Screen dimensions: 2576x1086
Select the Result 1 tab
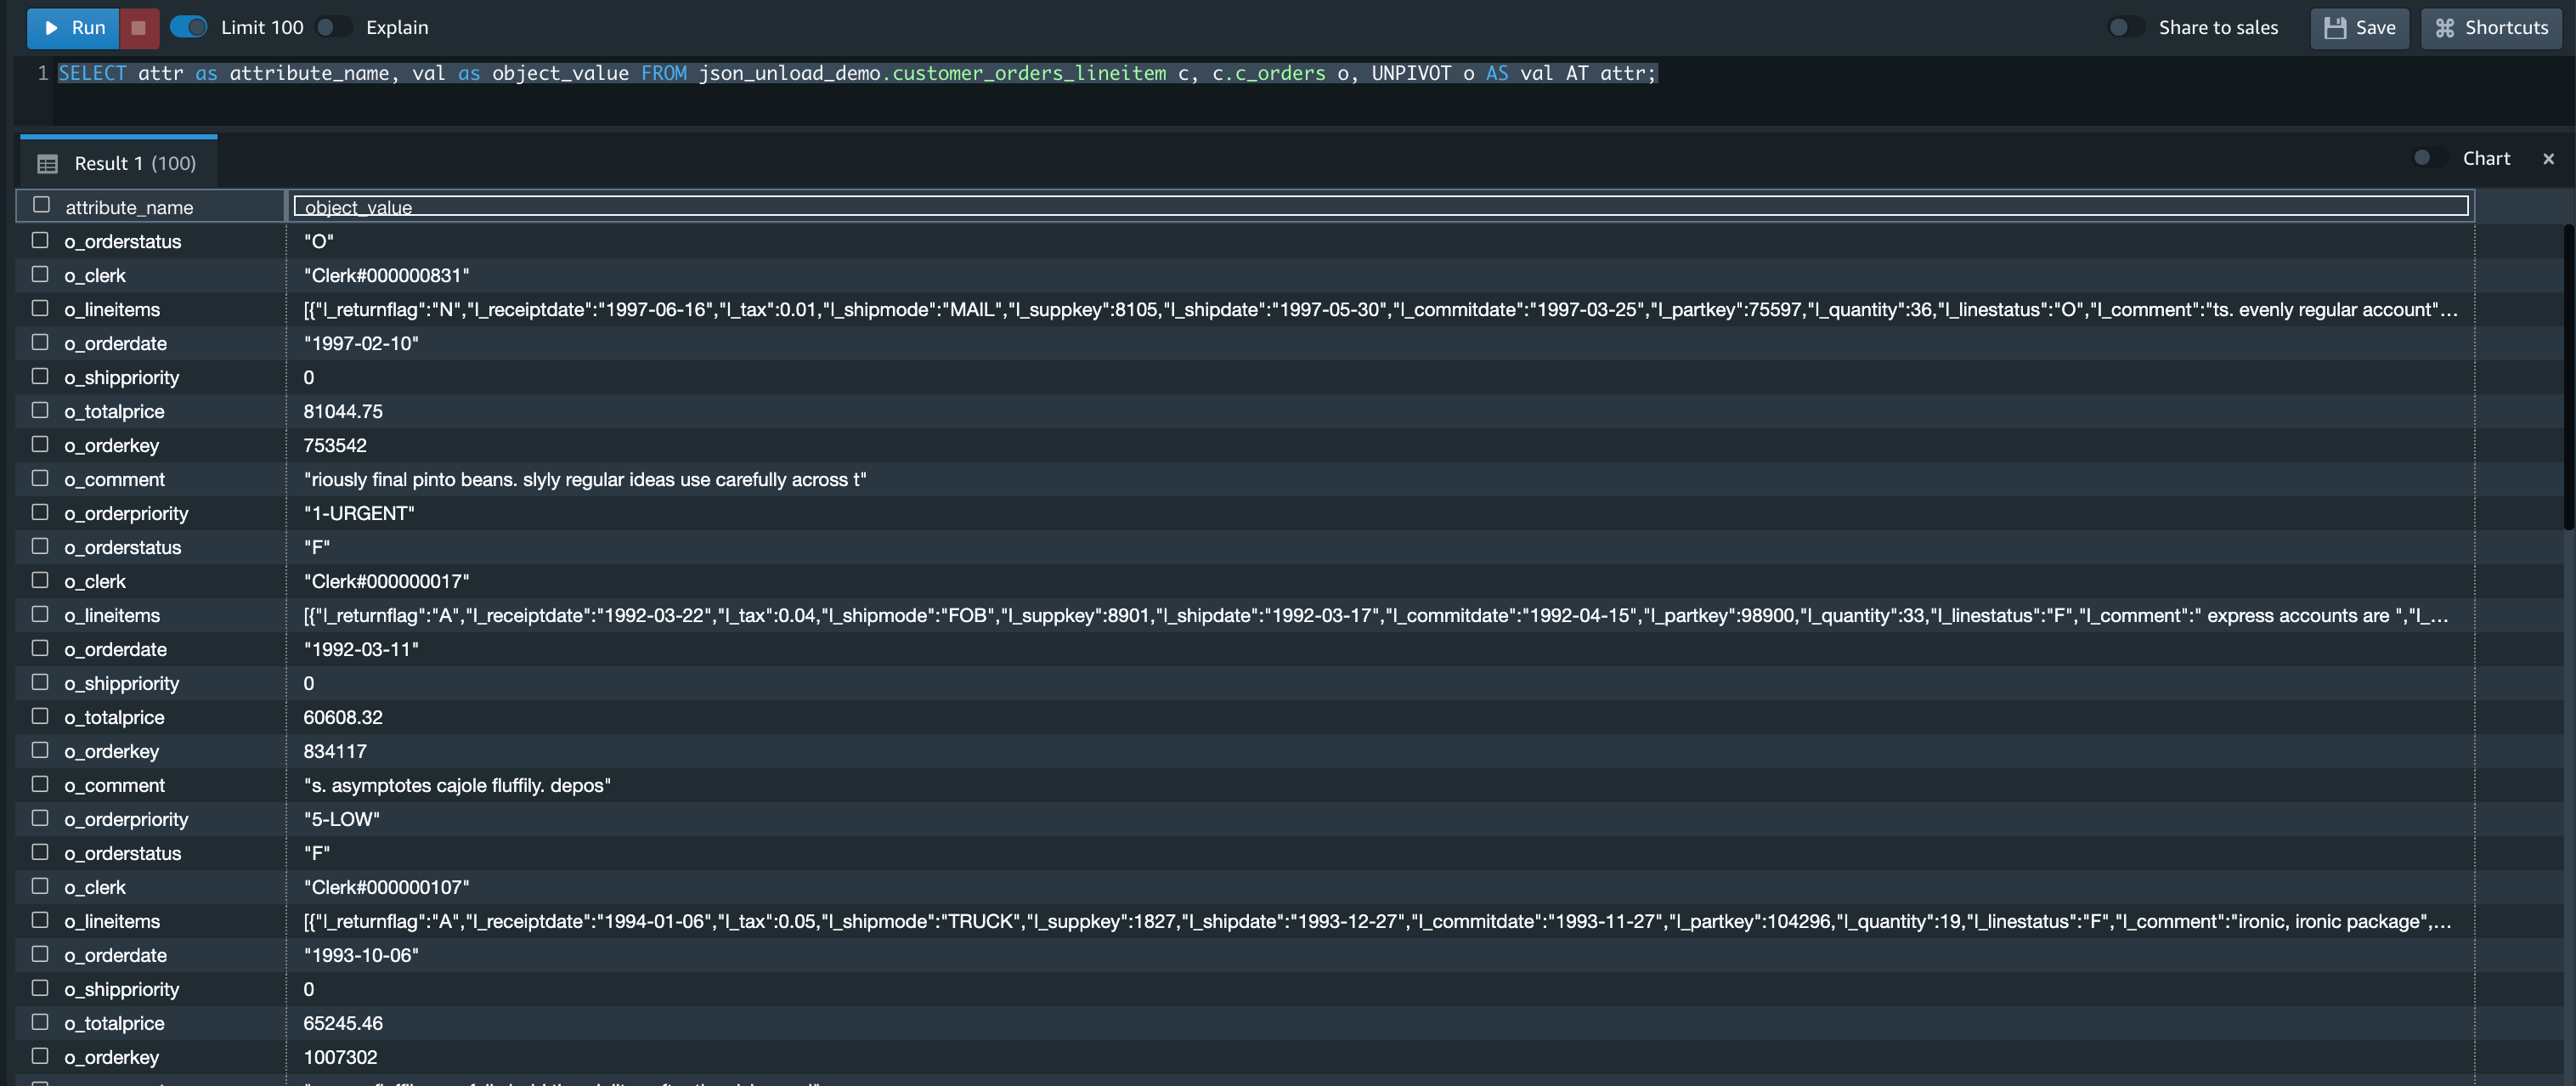click(x=134, y=163)
